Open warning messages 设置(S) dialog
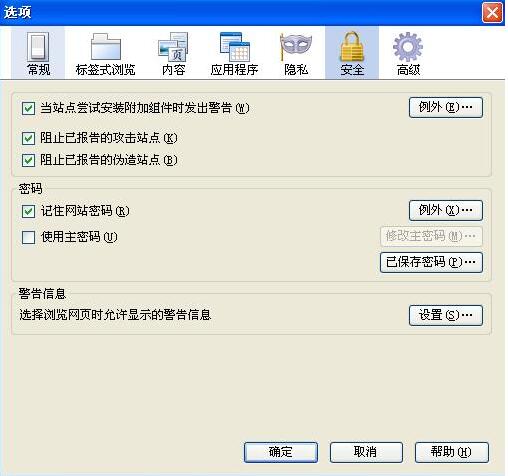This screenshot has height=476, width=508. coord(446,315)
